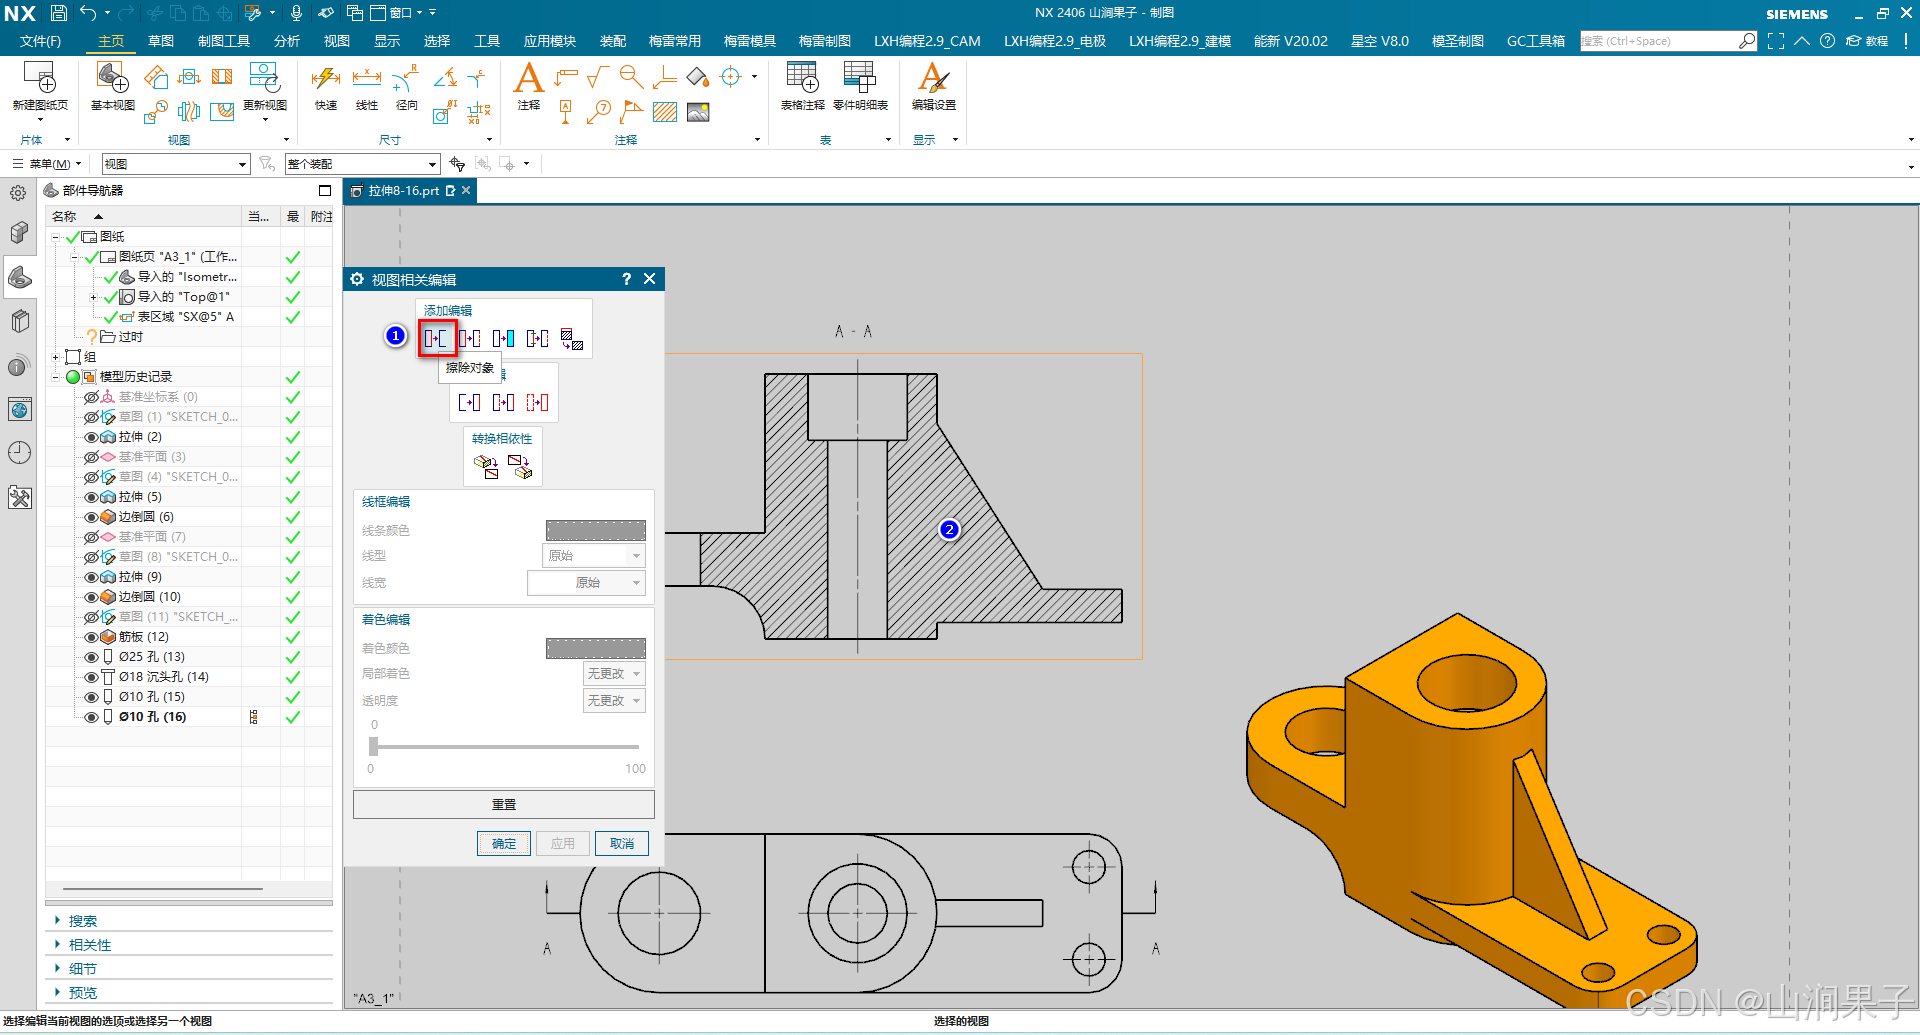
Task: Click the Delete All Edits red dashed icon
Action: 538,402
